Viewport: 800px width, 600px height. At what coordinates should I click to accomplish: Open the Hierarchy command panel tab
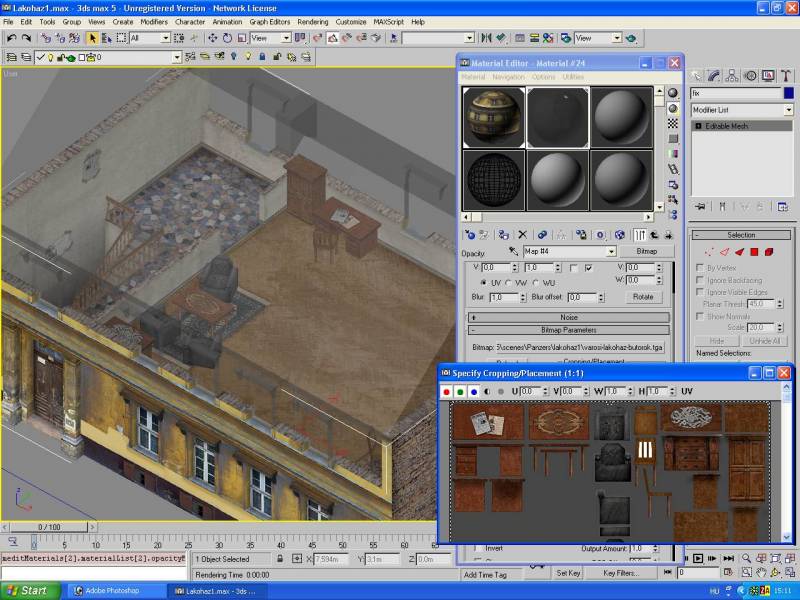pos(733,75)
